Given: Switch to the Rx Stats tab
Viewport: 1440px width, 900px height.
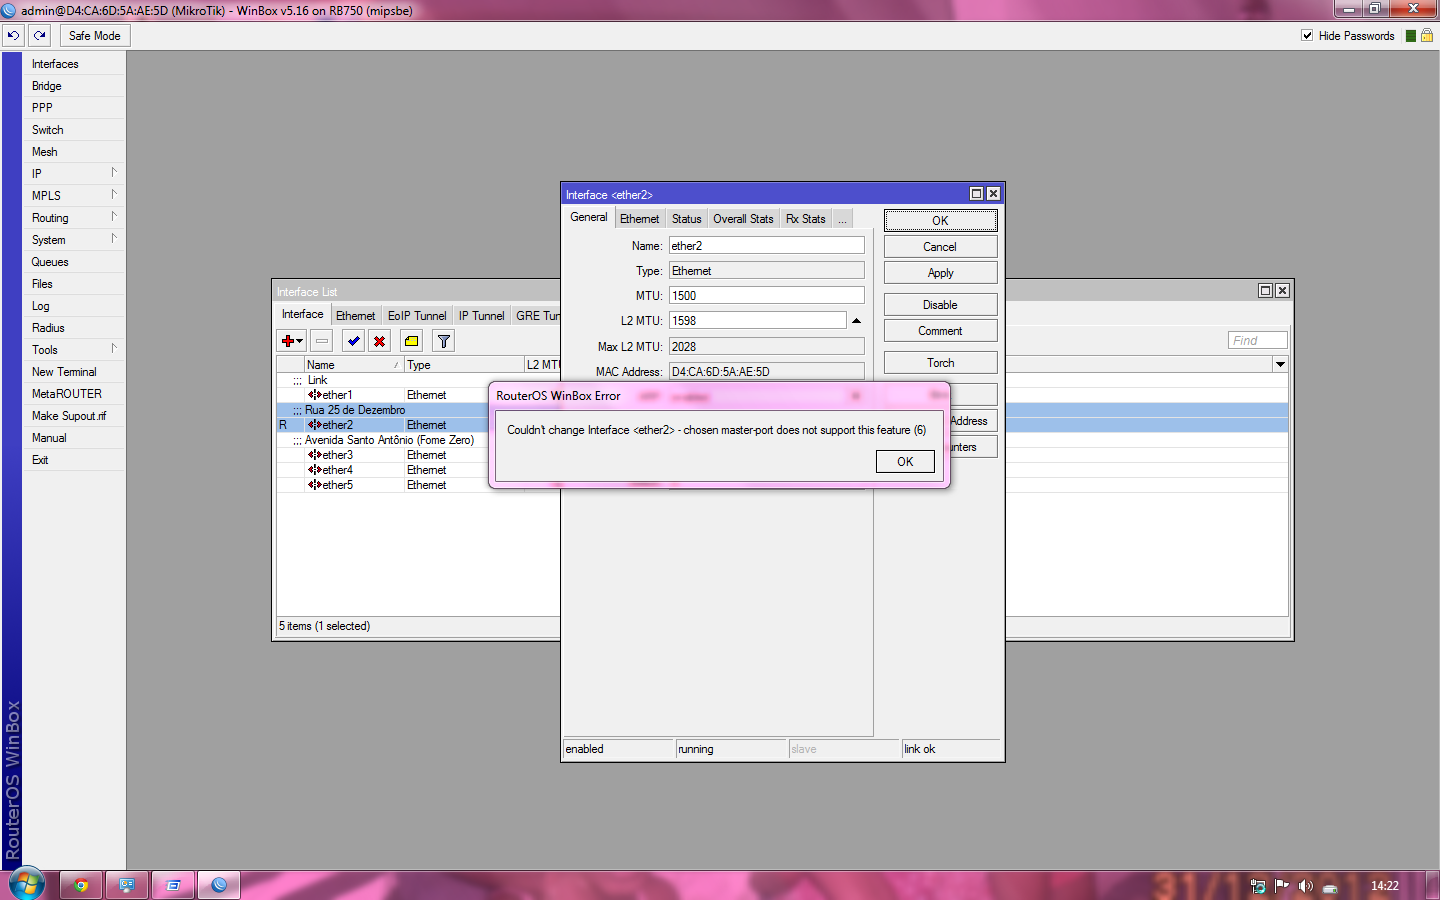Looking at the screenshot, I should 806,219.
